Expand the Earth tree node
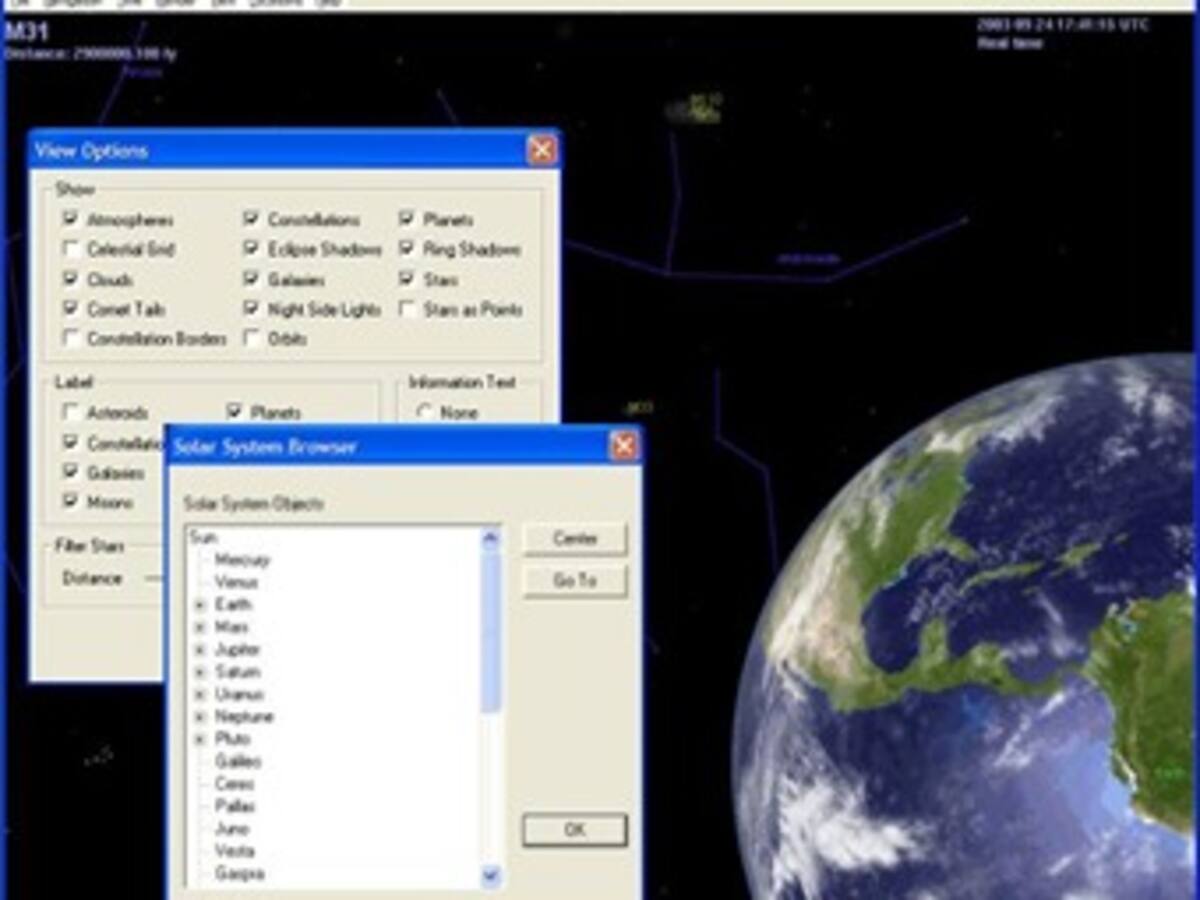1200x900 pixels. (x=200, y=605)
